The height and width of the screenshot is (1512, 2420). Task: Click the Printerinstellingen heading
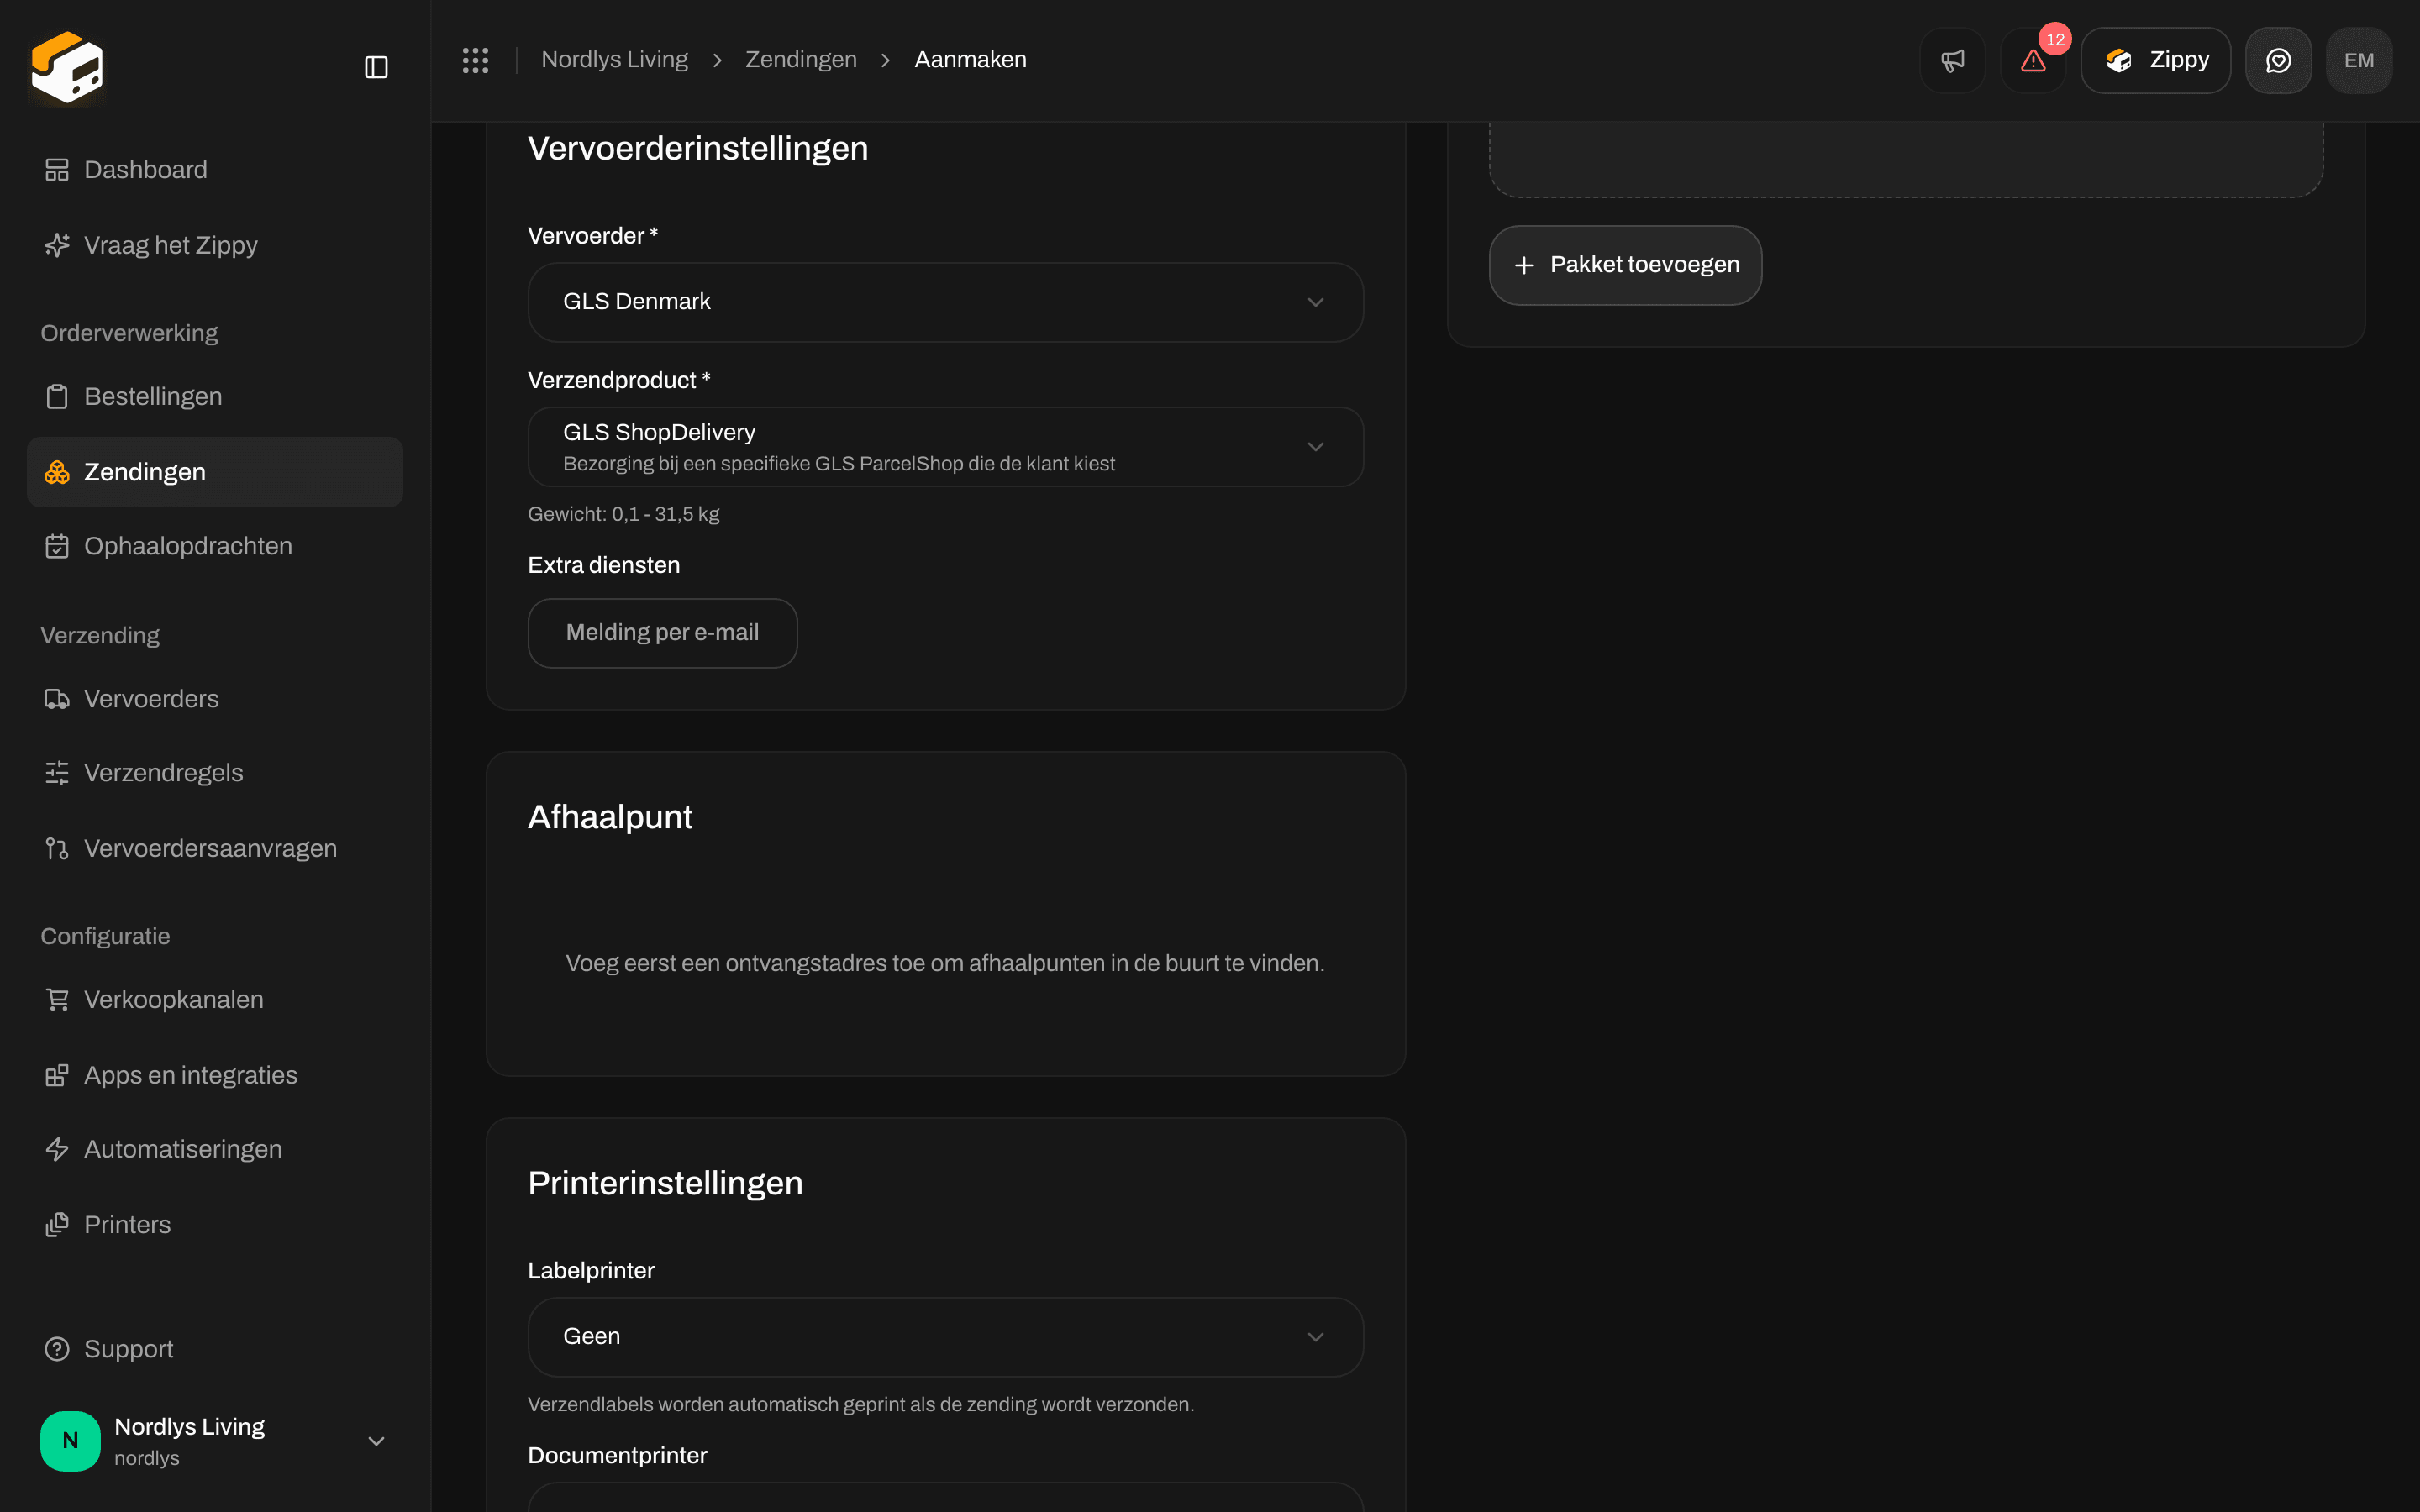[x=665, y=1183]
